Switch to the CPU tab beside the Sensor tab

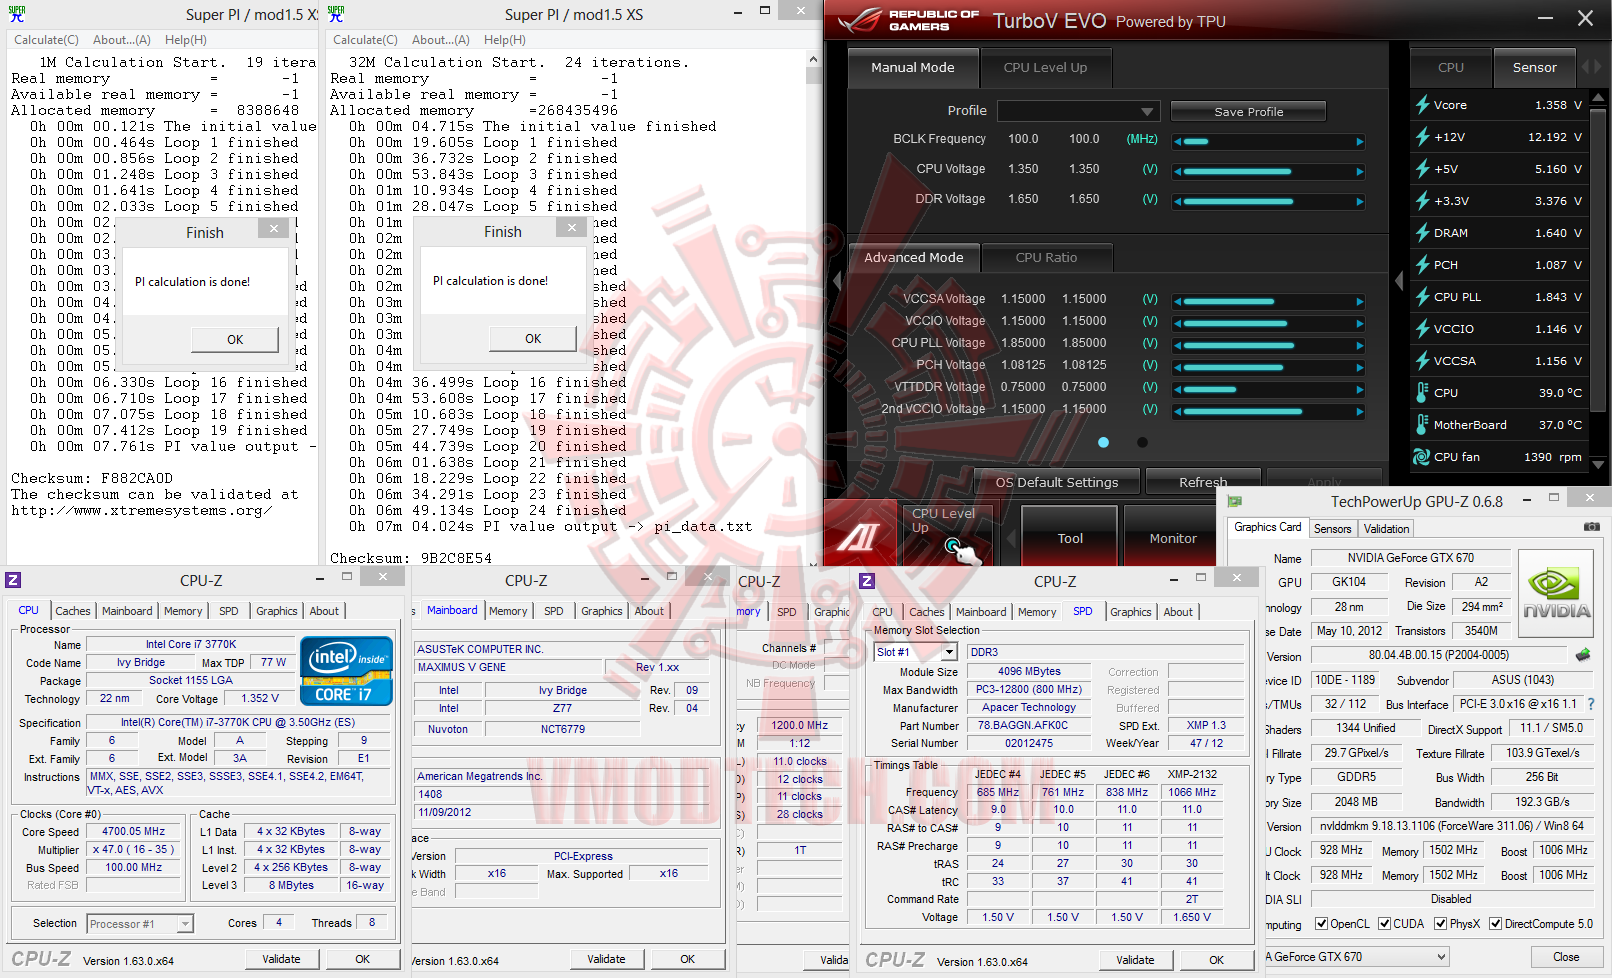click(1451, 68)
